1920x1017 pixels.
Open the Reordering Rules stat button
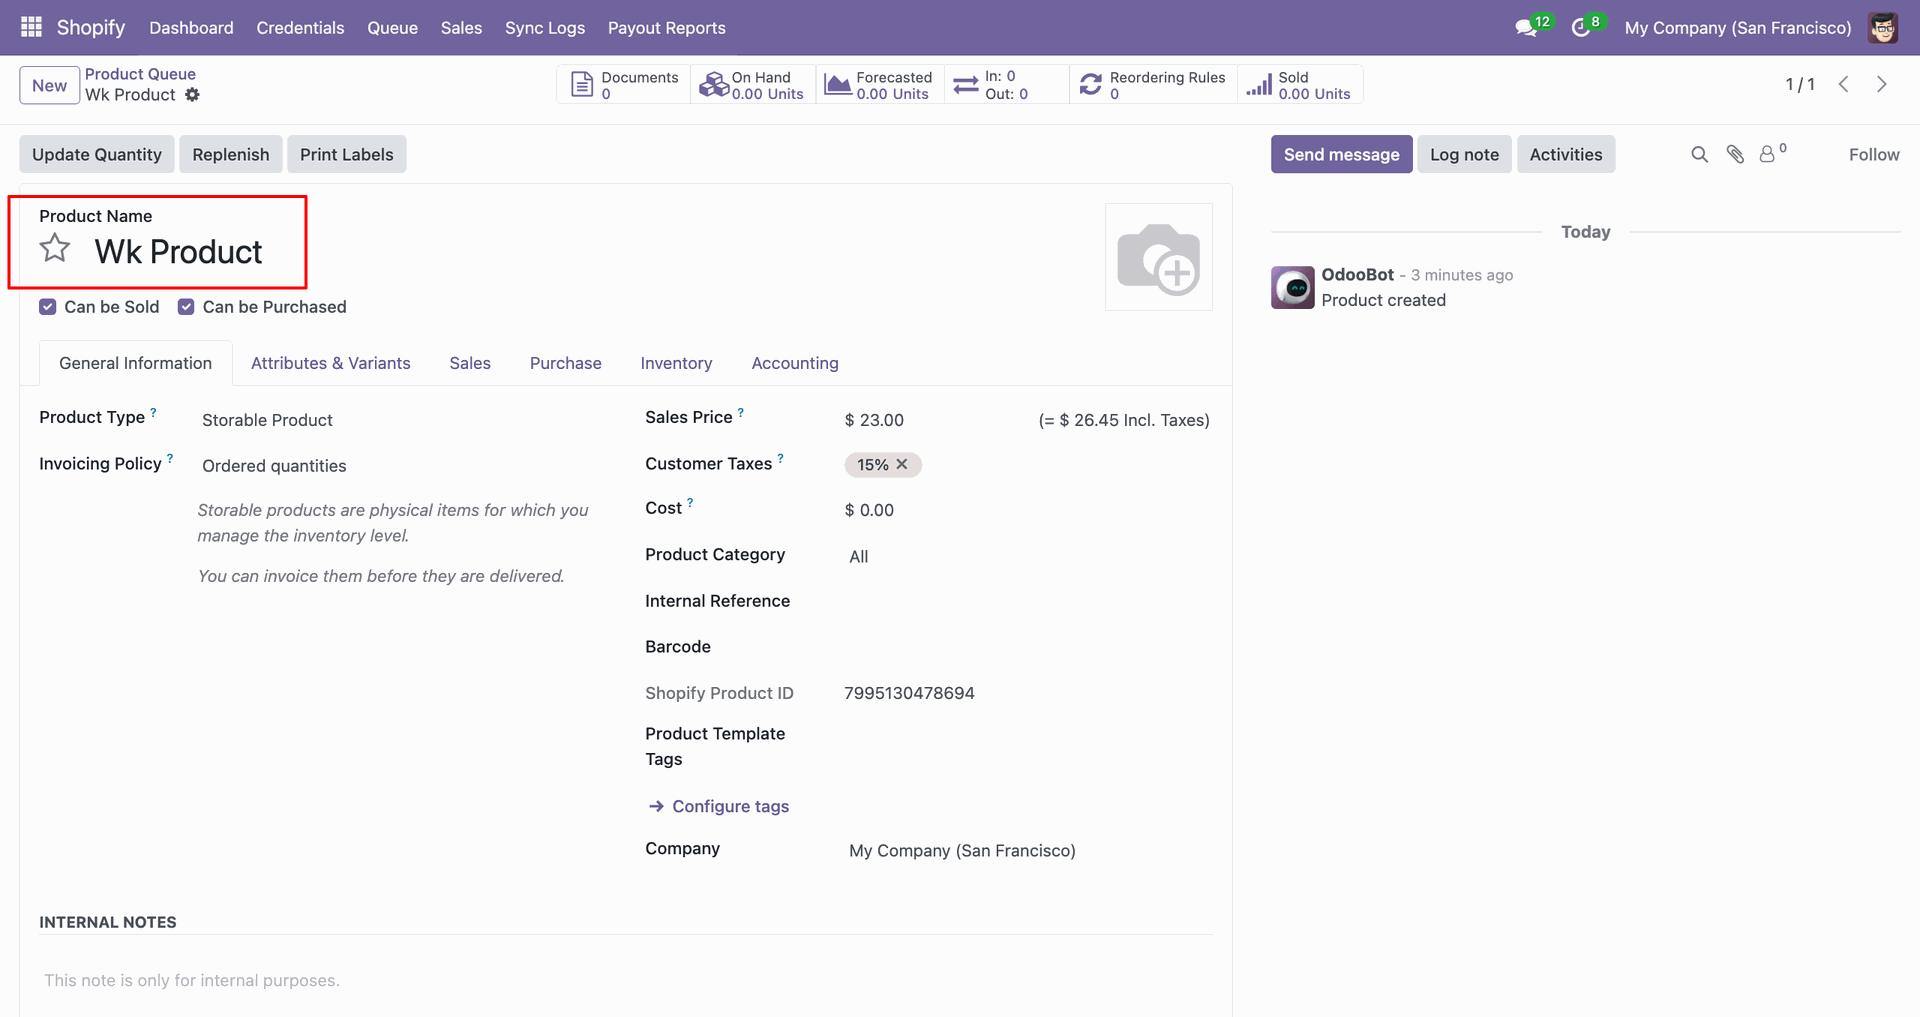pos(1153,85)
